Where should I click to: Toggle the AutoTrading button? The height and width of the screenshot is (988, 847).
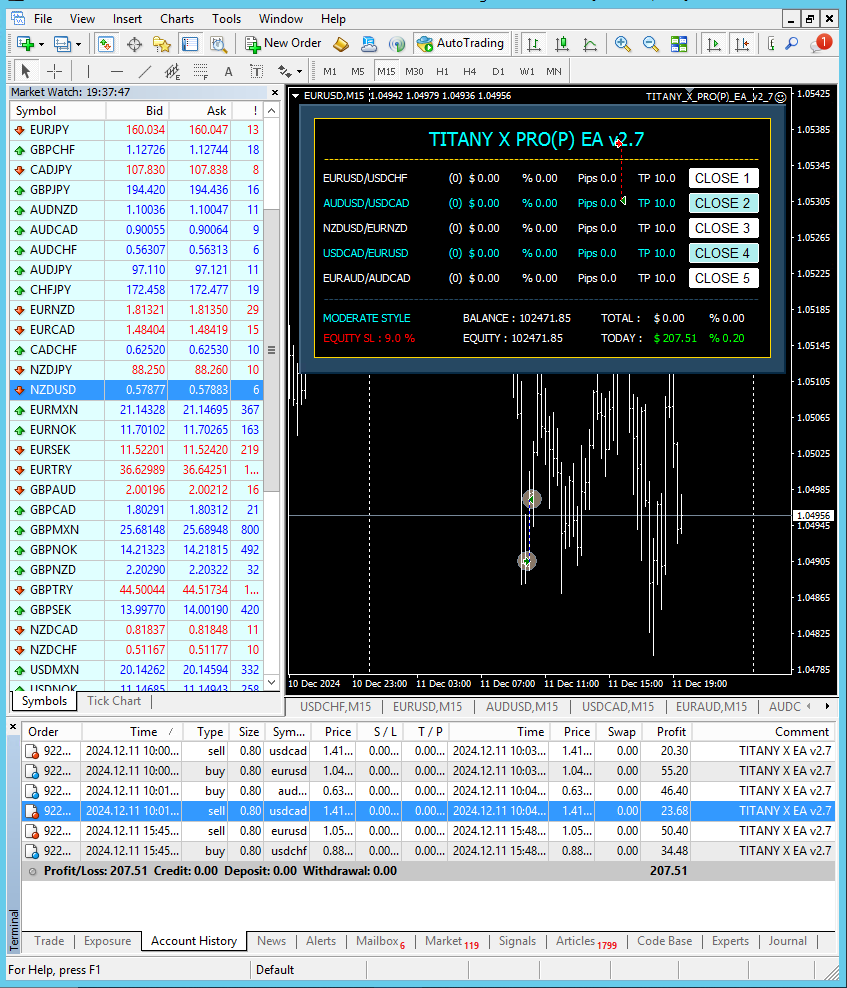[460, 44]
